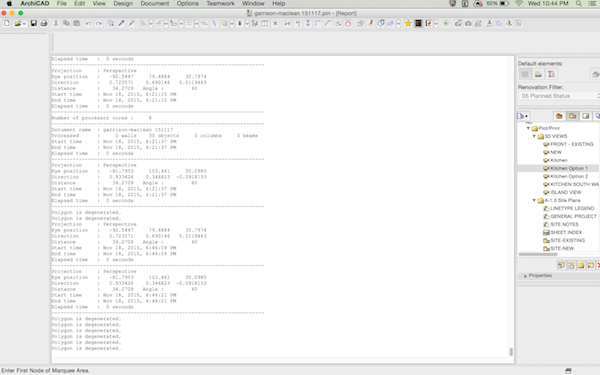Open the Document menu

[155, 3]
